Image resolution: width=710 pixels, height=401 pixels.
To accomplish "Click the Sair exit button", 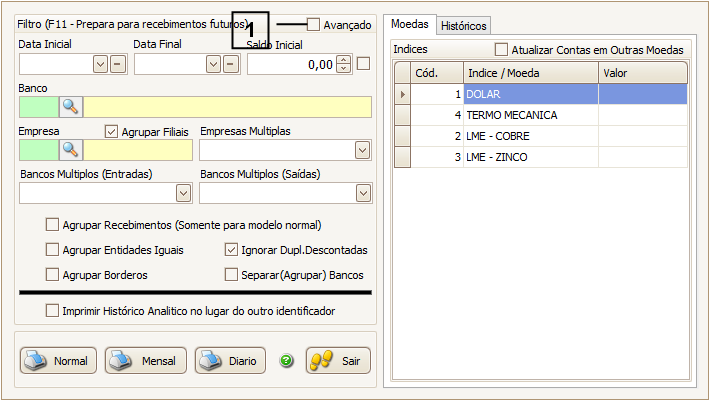I will (x=338, y=361).
